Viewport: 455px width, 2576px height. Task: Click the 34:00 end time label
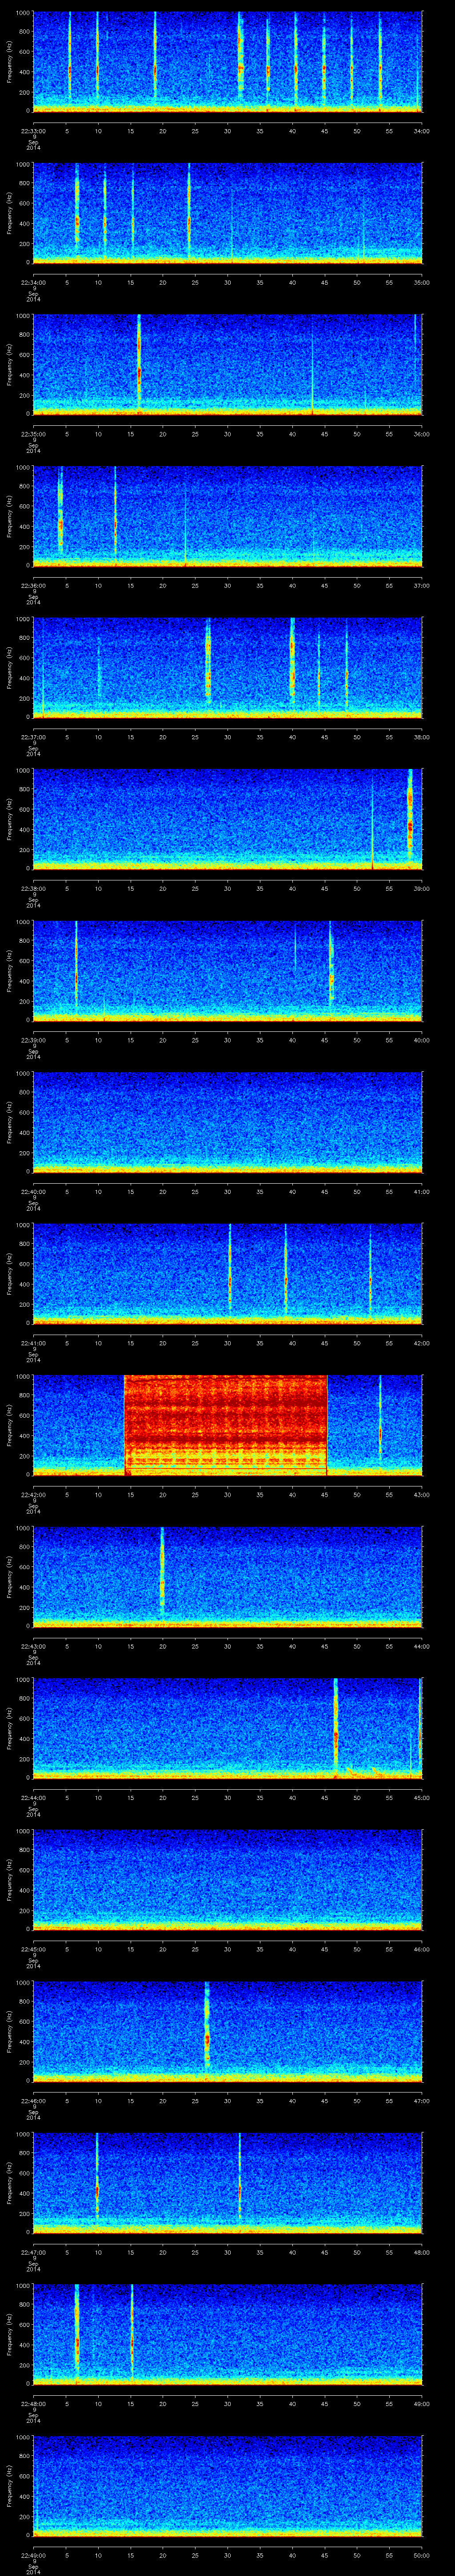pos(421,130)
